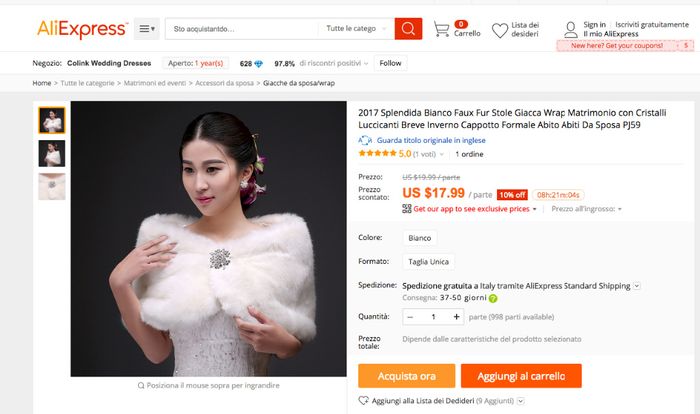Open the shopping cart icon
This screenshot has height=414, width=700.
point(442,29)
